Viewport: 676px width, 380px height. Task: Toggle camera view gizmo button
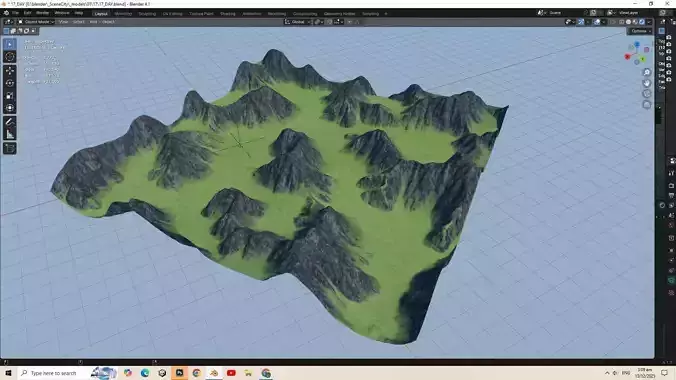pyautogui.click(x=647, y=94)
